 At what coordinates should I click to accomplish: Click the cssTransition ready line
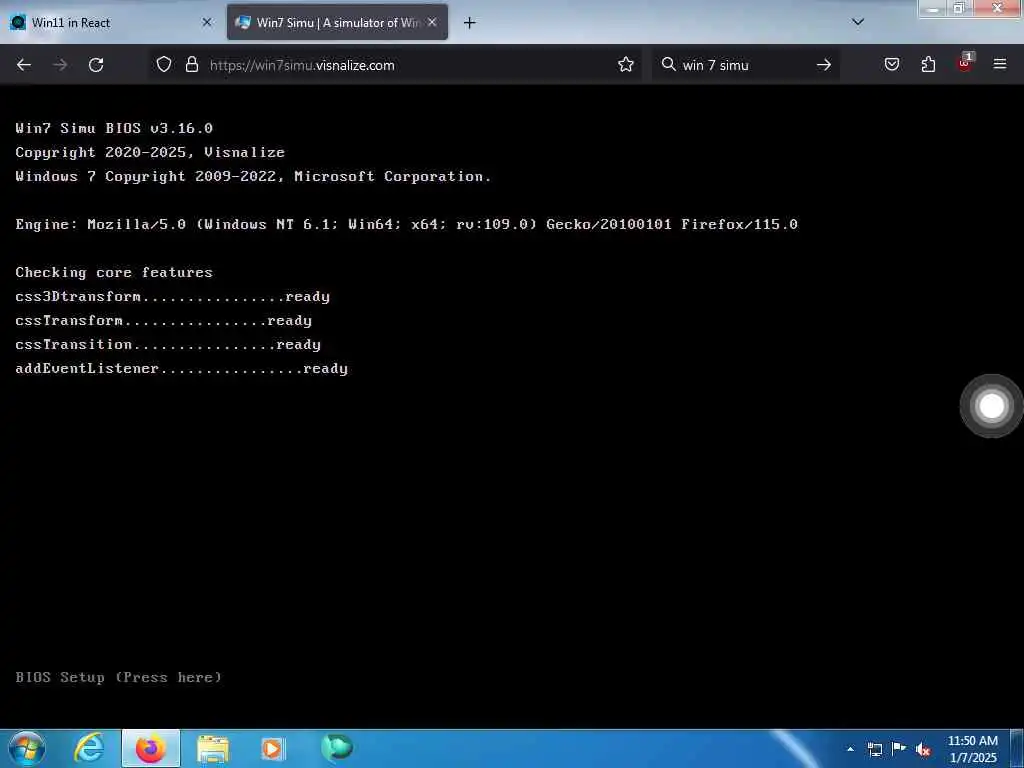(168, 344)
